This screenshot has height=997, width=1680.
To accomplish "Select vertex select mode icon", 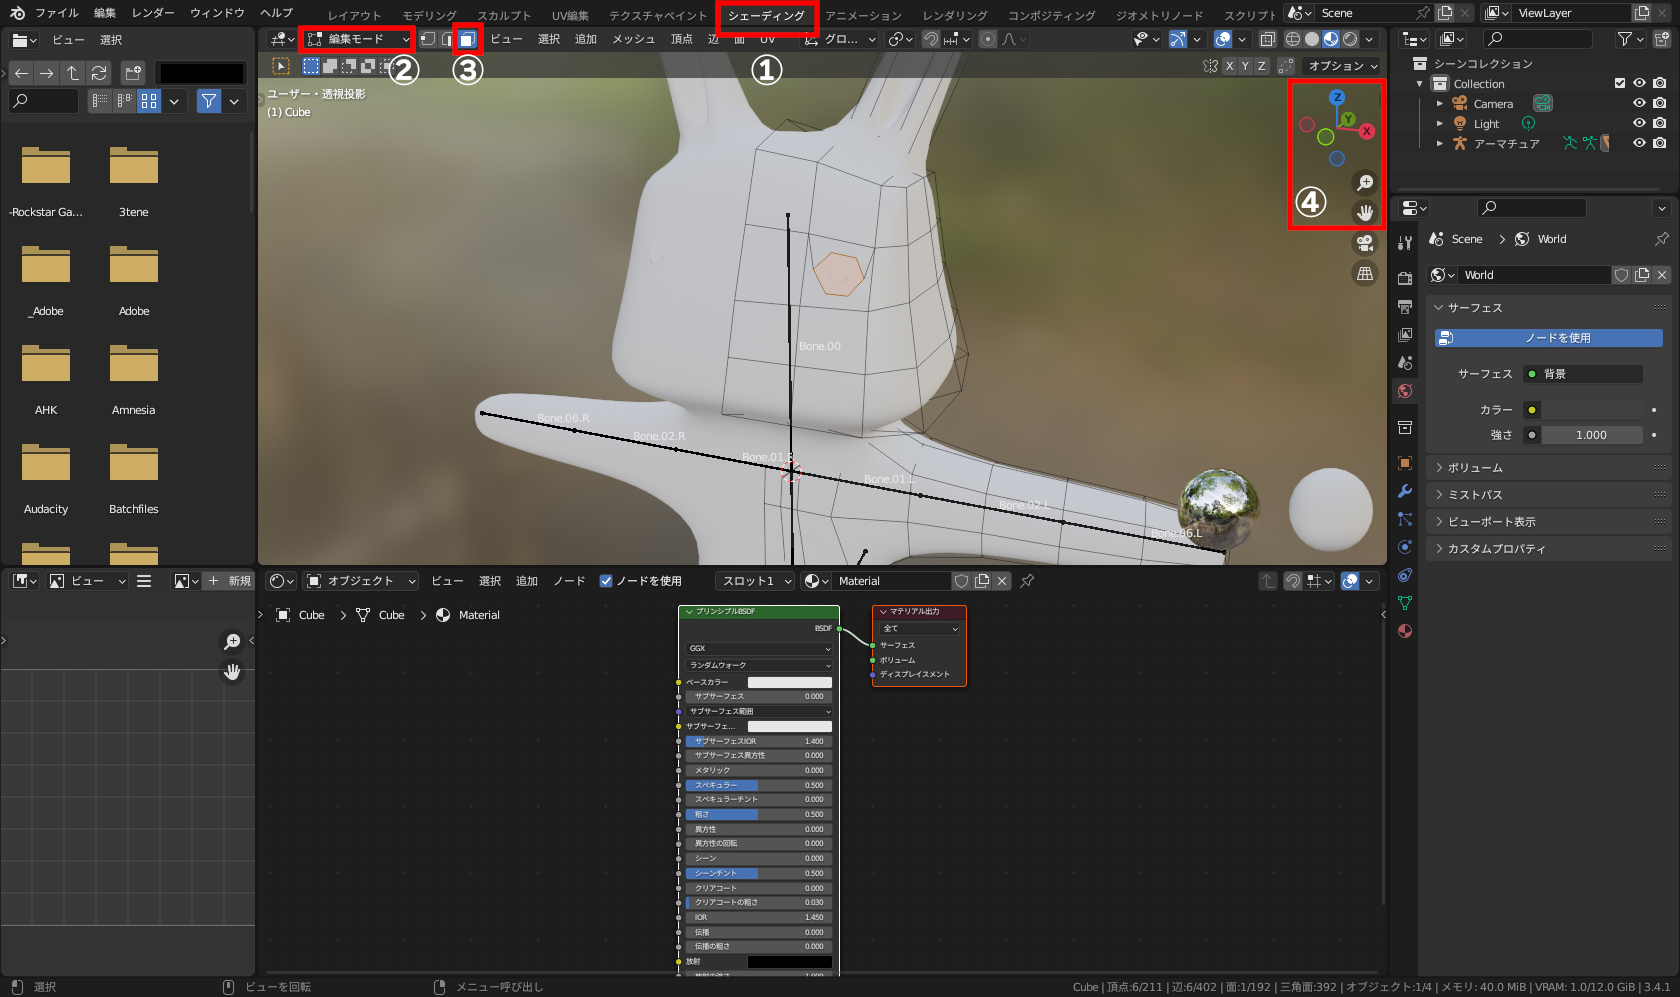I will point(428,39).
